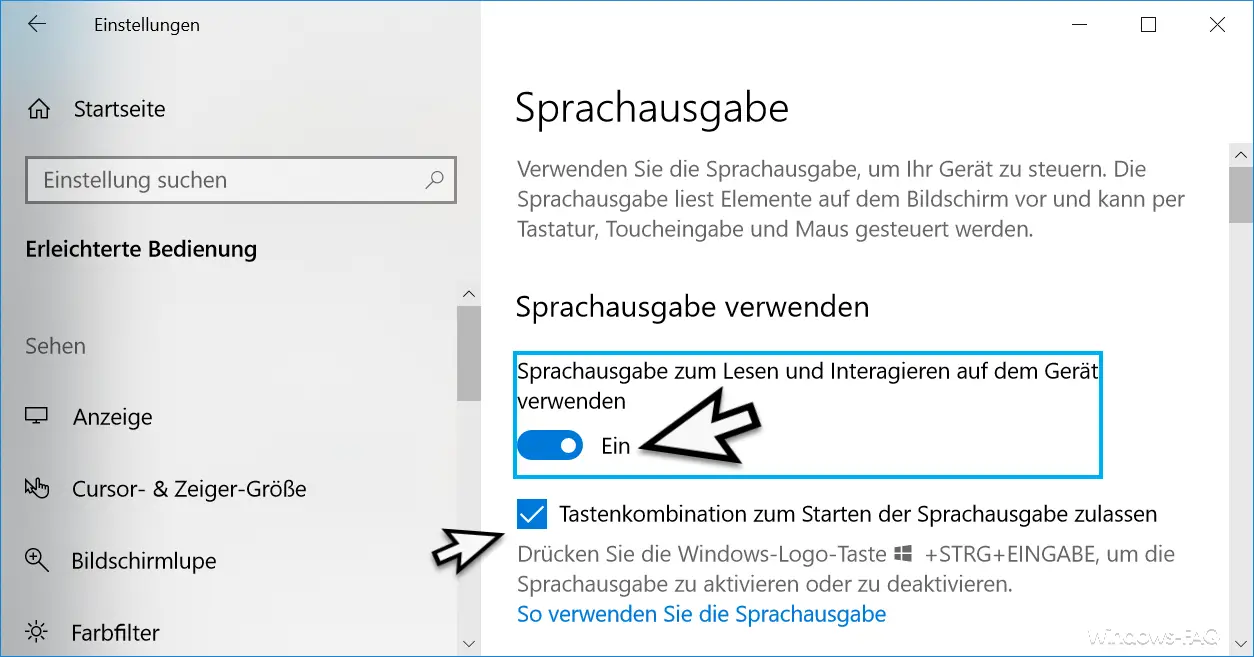
Task: Turn off the Sprachausgabe toggle switch
Action: coord(550,445)
